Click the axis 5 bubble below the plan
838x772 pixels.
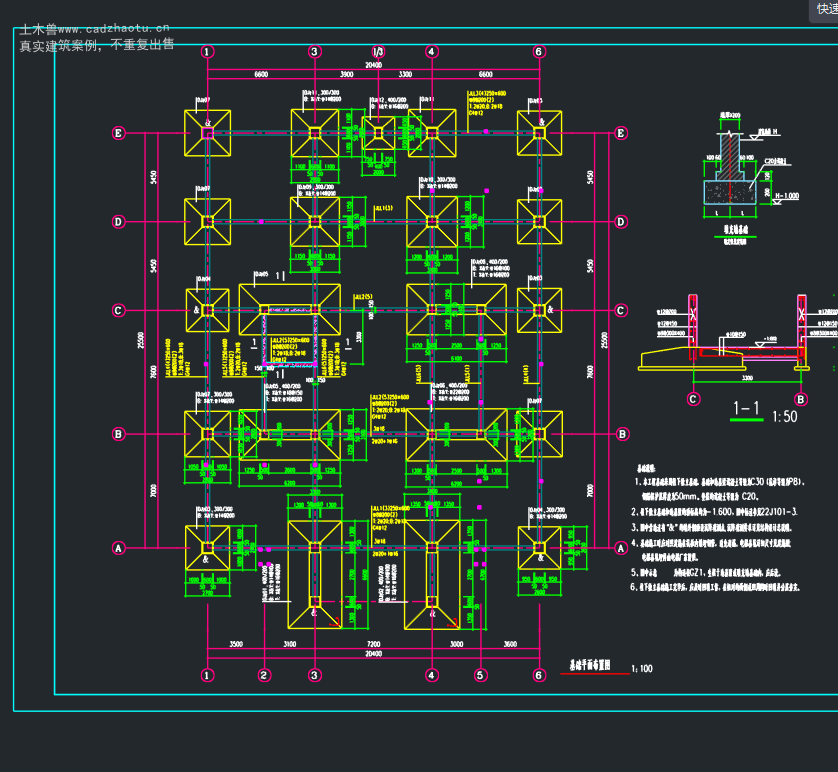(x=480, y=675)
